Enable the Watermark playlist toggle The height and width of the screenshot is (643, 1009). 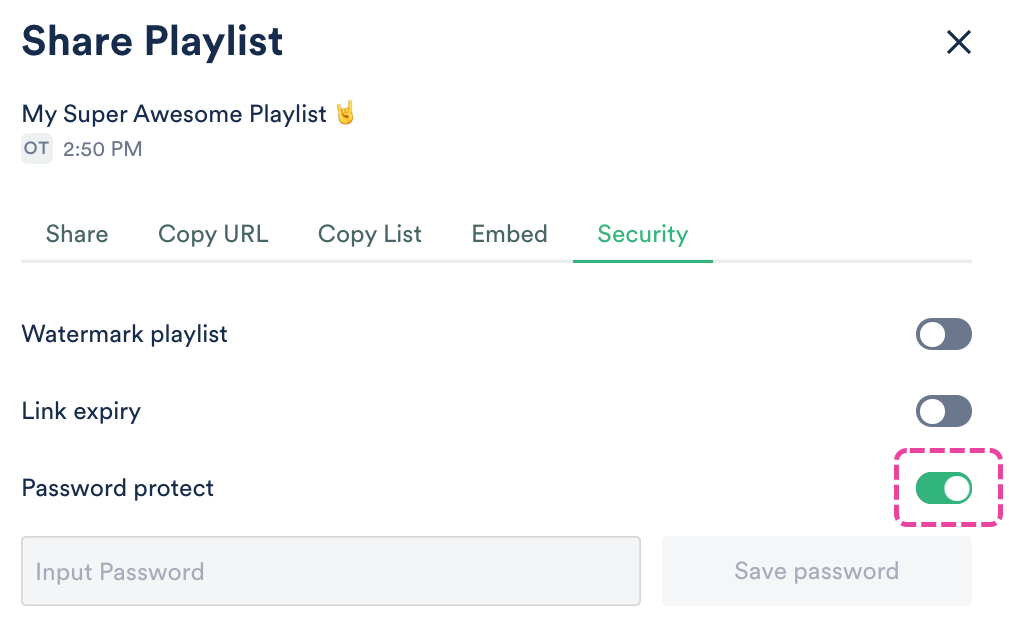pos(943,334)
